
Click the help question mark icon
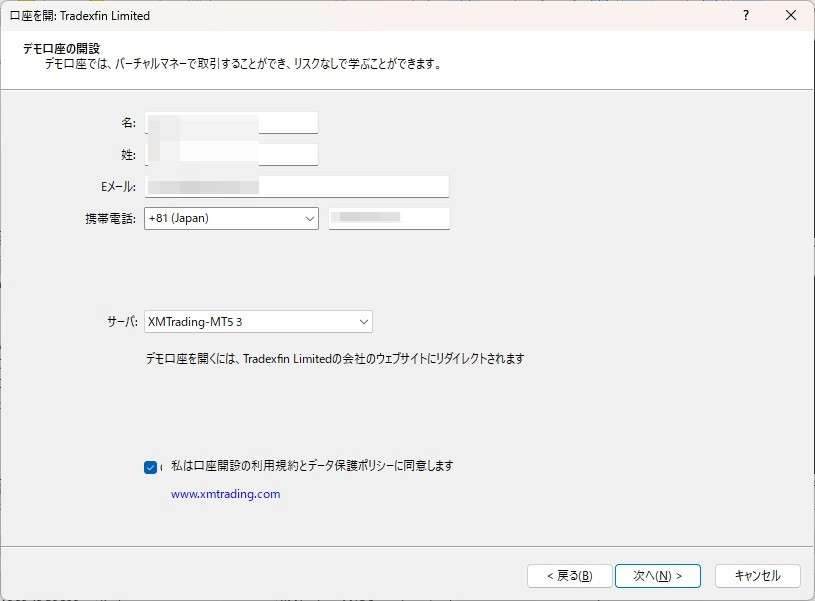pos(746,16)
